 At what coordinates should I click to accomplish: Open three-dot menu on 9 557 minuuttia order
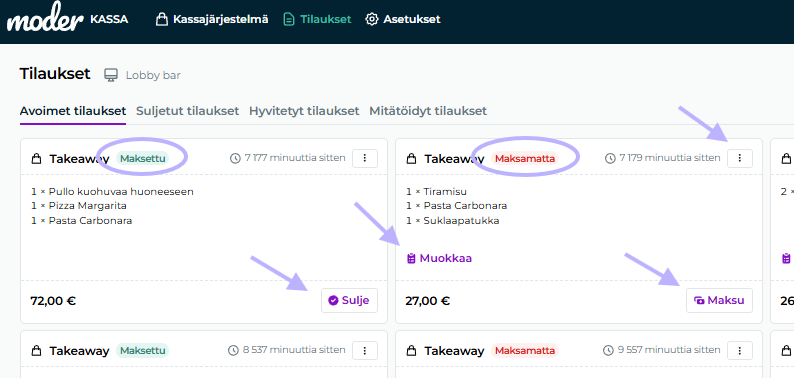740,350
